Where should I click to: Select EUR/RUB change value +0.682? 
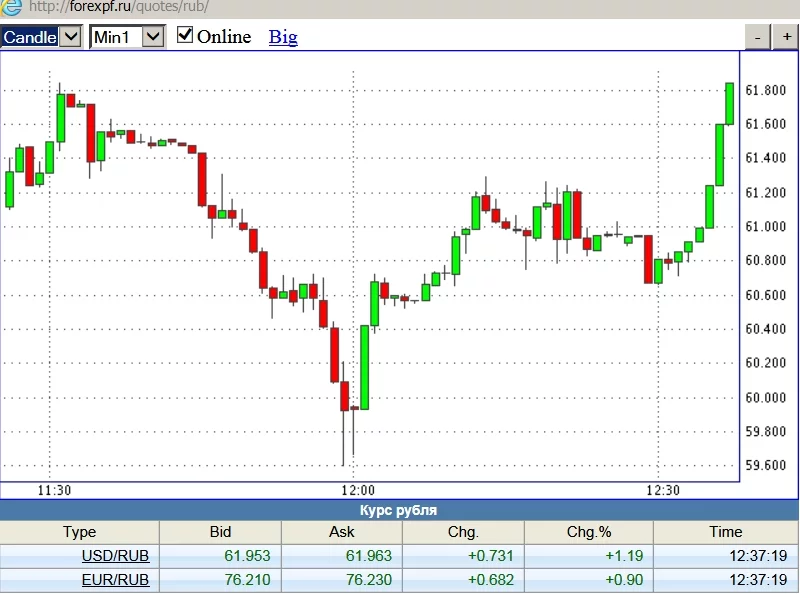pyautogui.click(x=490, y=580)
